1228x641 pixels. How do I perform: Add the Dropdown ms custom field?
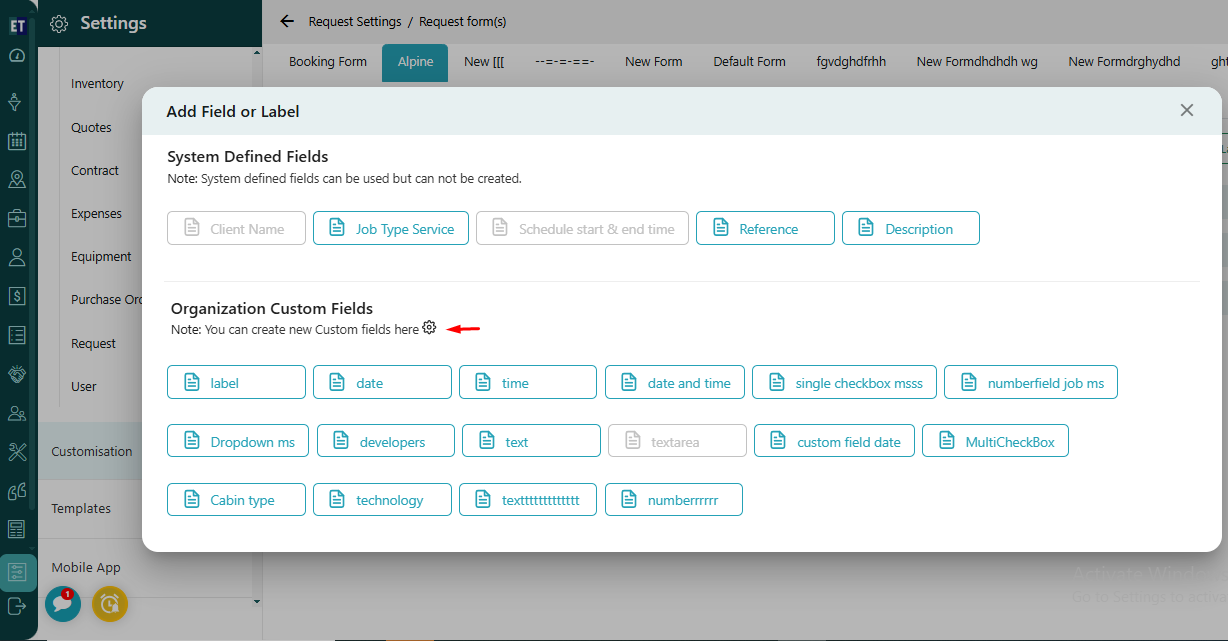click(x=238, y=442)
